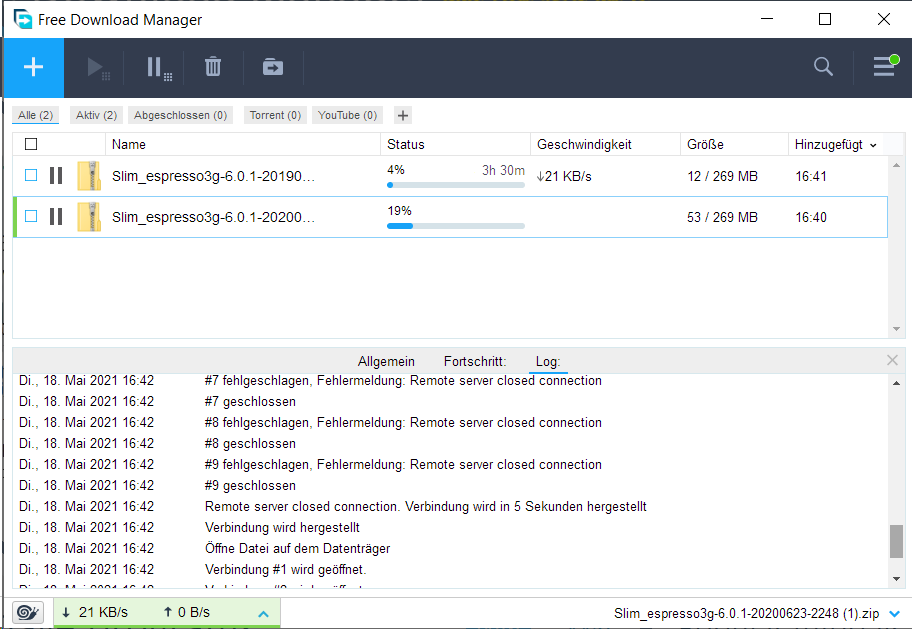The image size is (912, 629).
Task: Click the upload speed 0 B/s
Action: [187, 612]
